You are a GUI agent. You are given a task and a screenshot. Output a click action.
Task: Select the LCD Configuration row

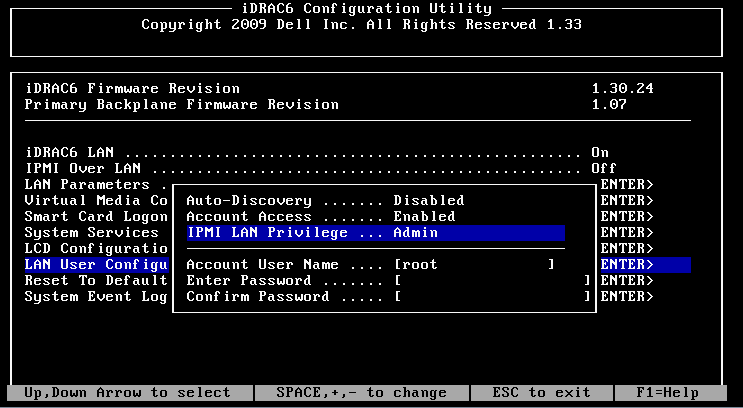(x=96, y=248)
